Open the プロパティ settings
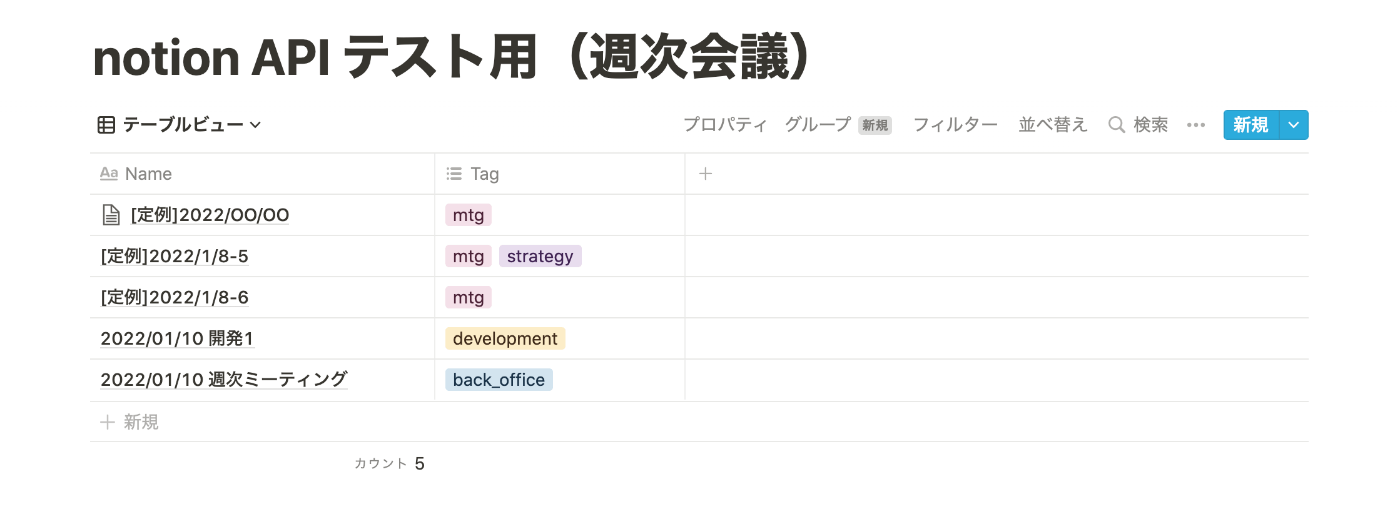Screen dimensions: 1400x522 pyautogui.click(x=725, y=125)
